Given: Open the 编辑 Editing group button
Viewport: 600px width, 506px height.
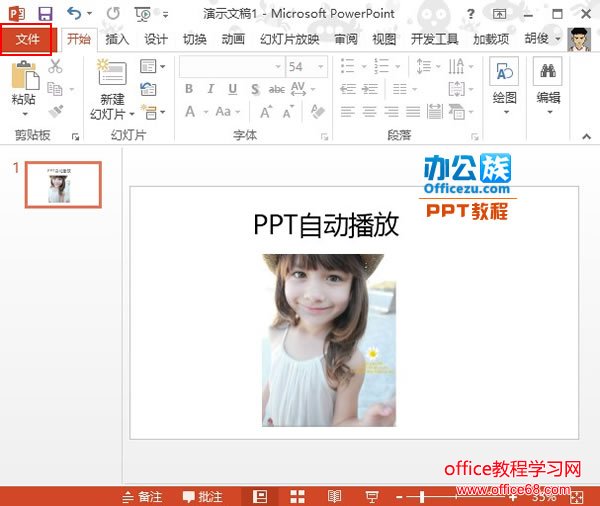Looking at the screenshot, I should click(548, 86).
